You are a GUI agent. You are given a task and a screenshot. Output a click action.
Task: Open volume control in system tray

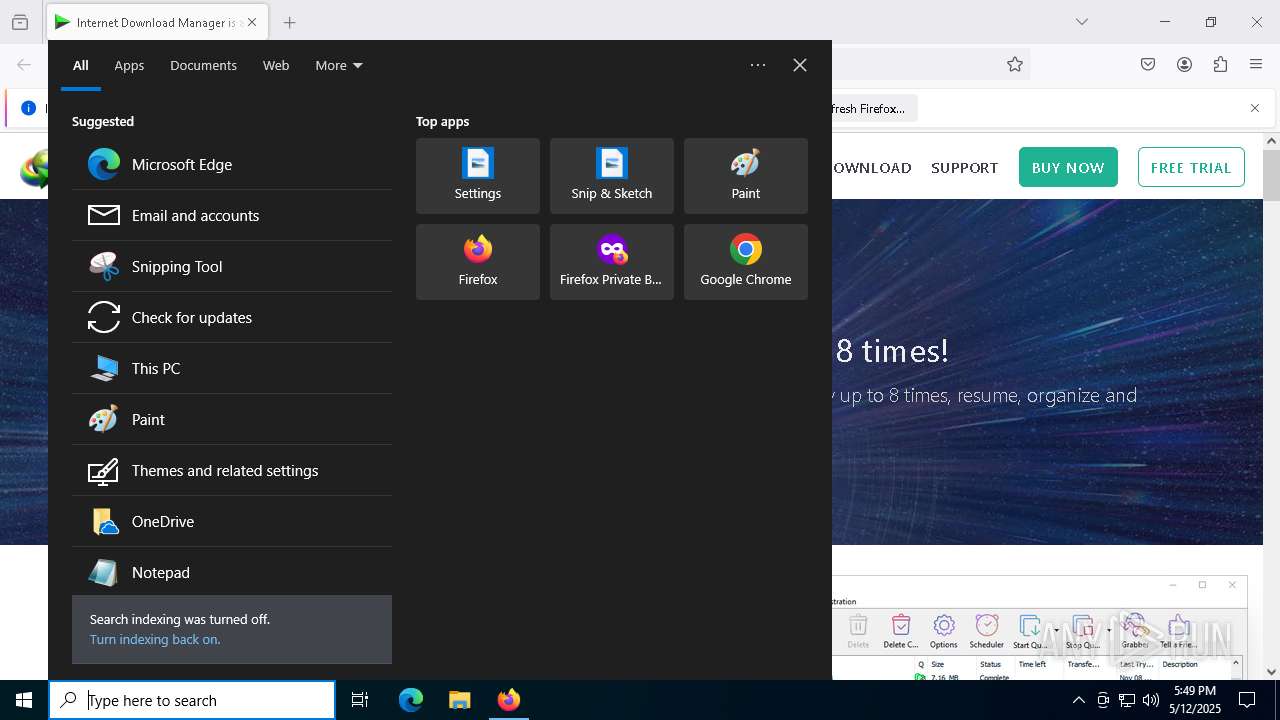tap(1151, 700)
